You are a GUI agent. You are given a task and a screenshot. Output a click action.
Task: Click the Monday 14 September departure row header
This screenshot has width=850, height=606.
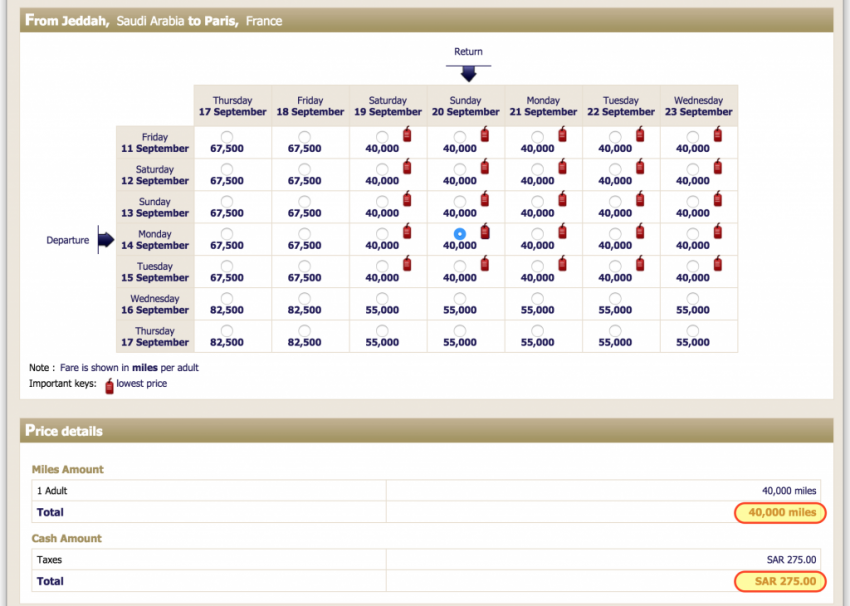154,240
